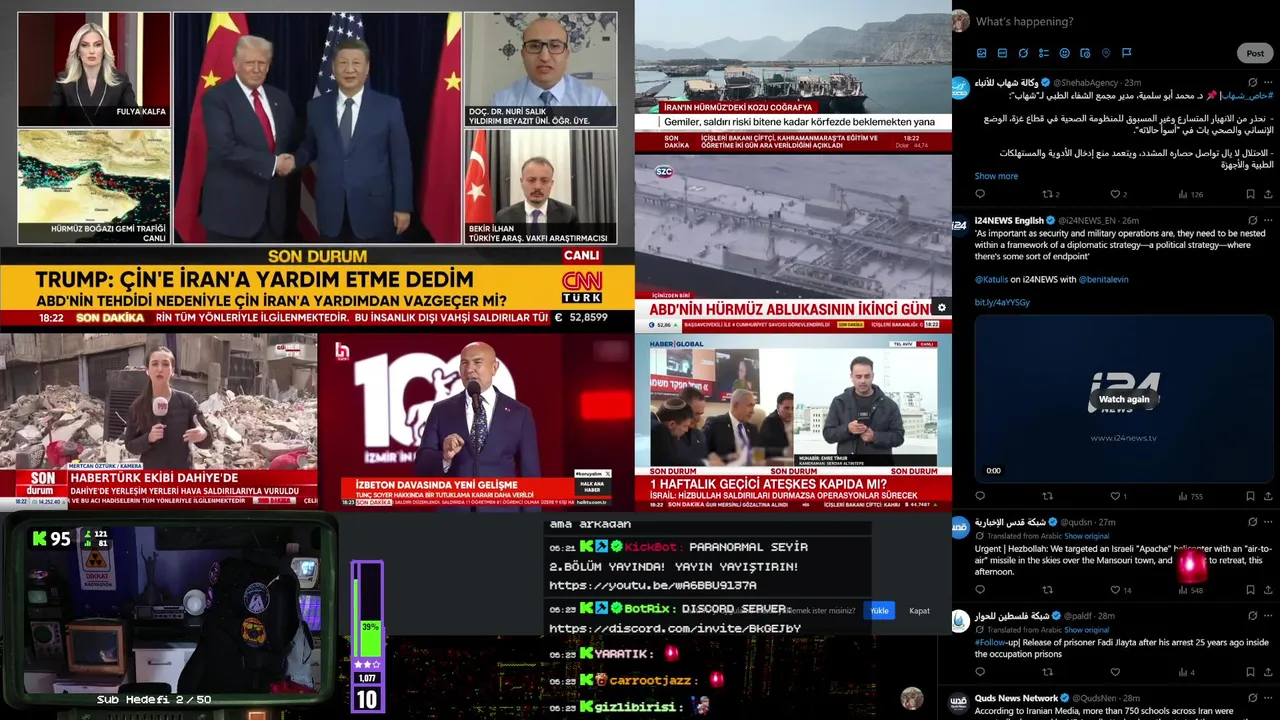
Task: Open the GIF picker in composer
Action: (x=1002, y=53)
